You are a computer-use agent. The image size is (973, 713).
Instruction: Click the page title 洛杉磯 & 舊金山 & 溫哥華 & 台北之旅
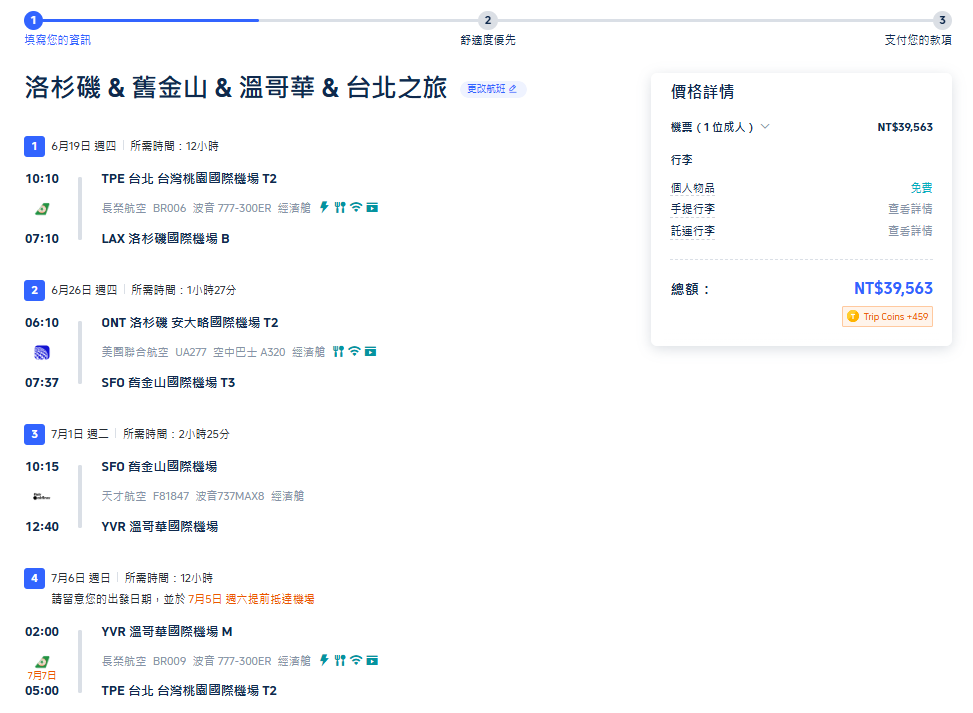pyautogui.click(x=236, y=87)
